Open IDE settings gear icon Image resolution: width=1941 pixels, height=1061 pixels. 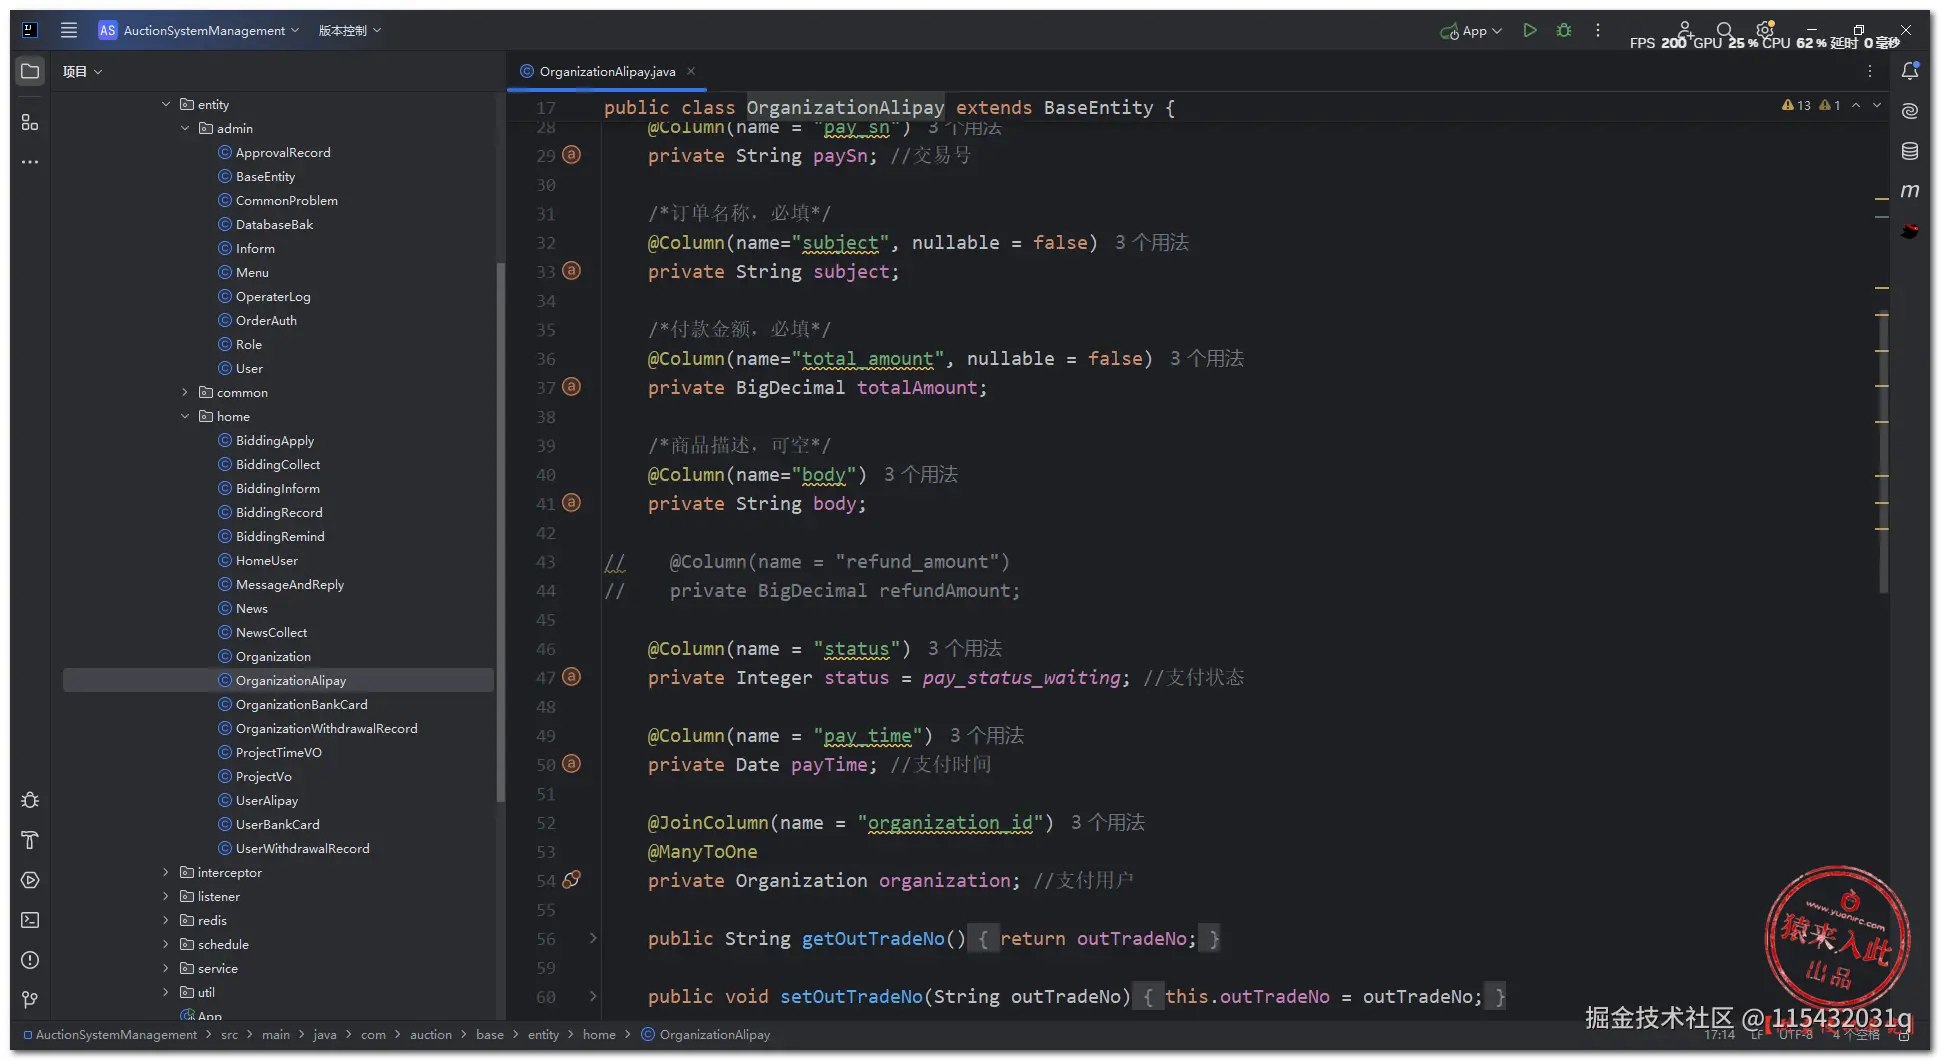point(1765,30)
